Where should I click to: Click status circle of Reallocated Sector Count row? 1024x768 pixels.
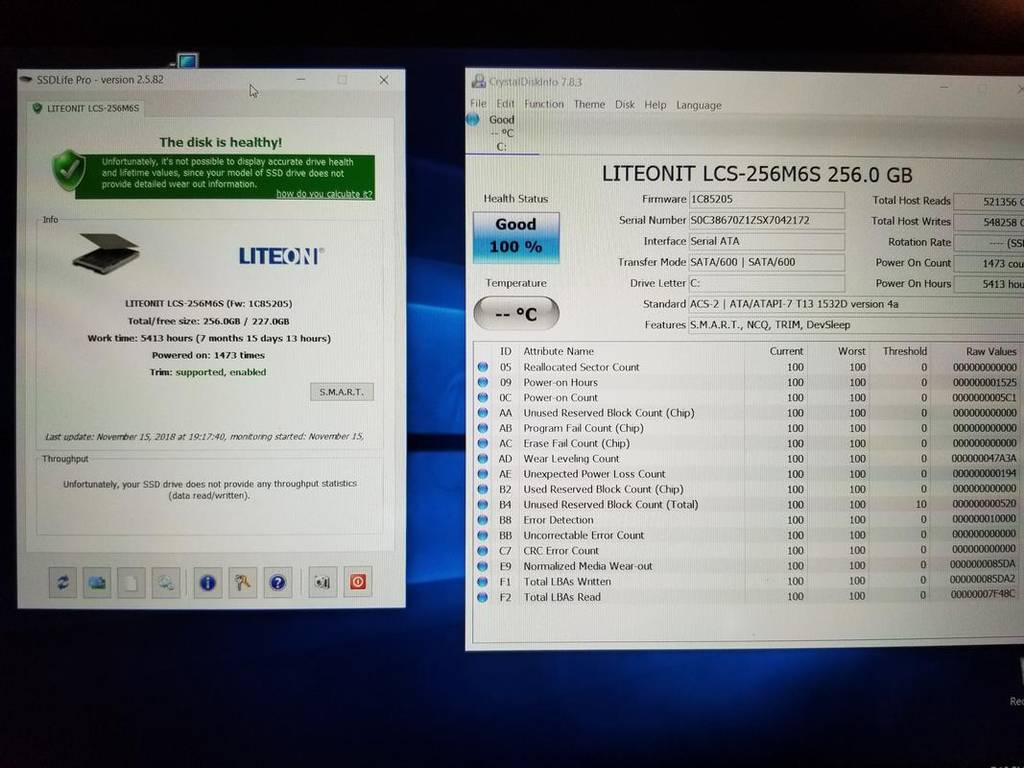click(483, 367)
